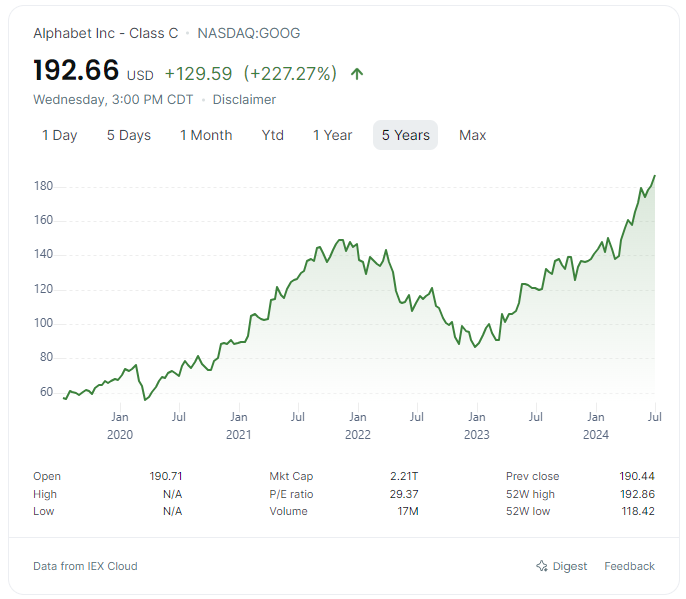Click the (+227.27%) percent change

pos(290,74)
